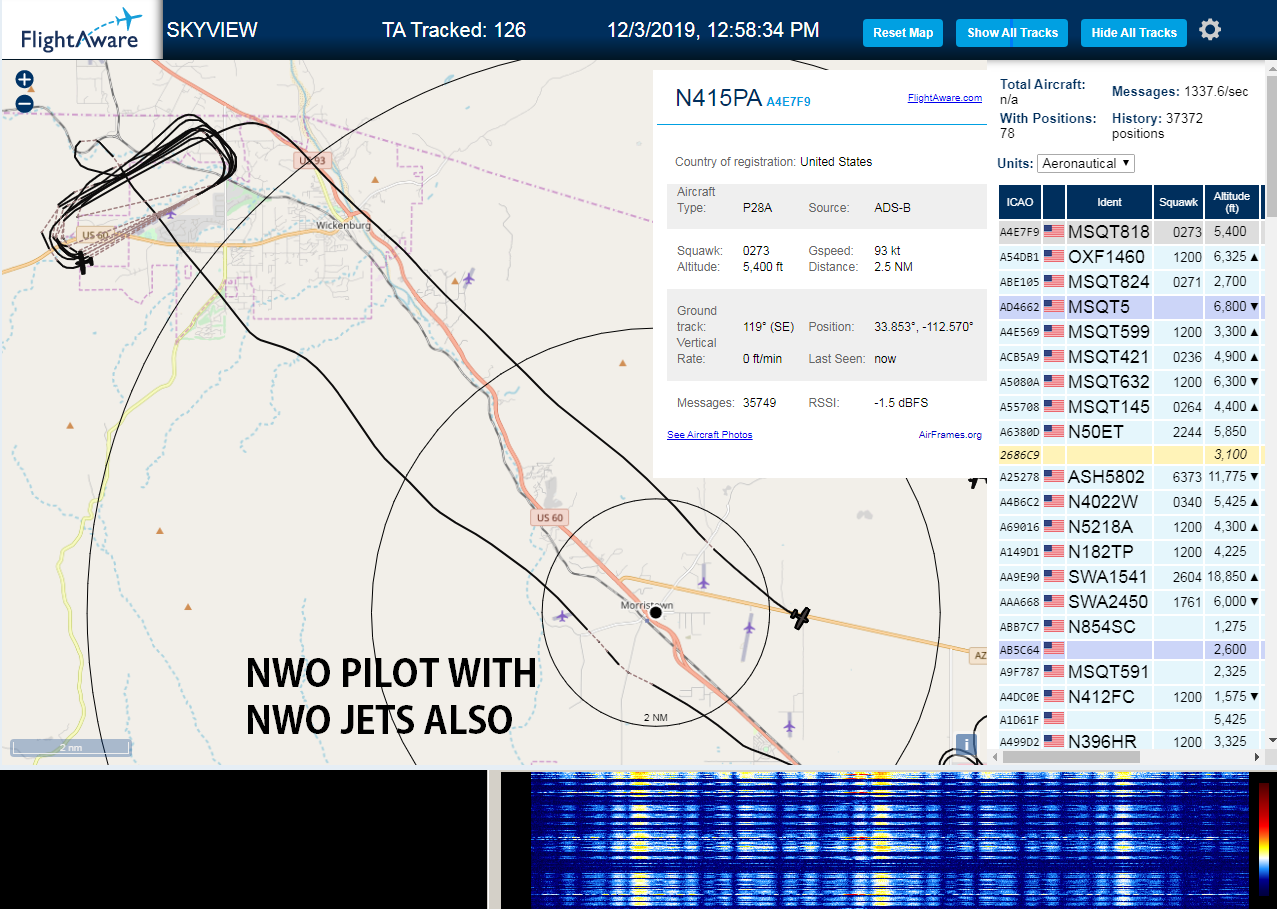Click the US flag in the MSQT5 row
The image size is (1277, 909).
coord(1054,306)
